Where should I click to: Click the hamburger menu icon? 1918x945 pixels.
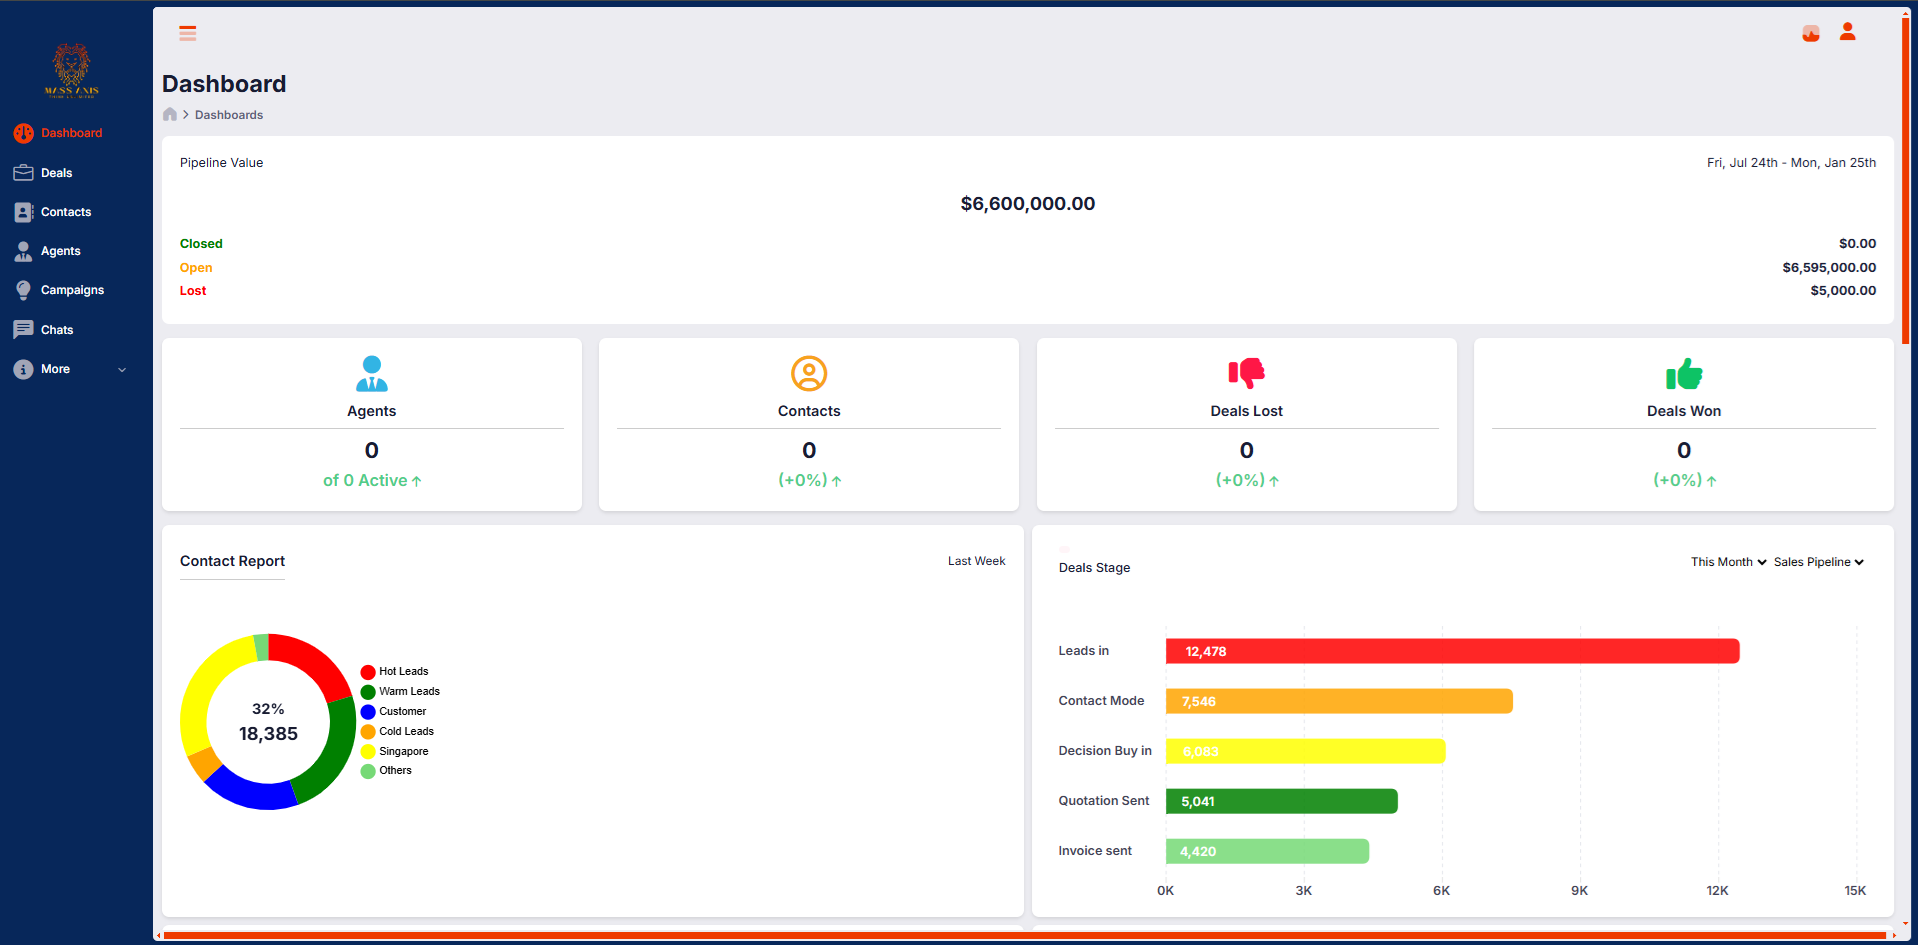pyautogui.click(x=187, y=33)
